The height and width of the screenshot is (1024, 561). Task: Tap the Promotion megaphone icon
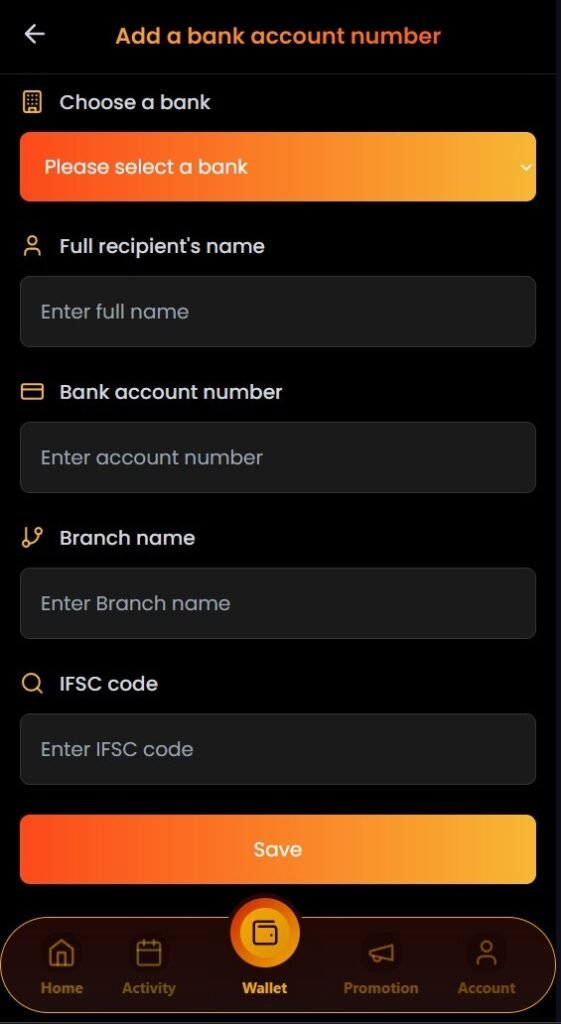381,953
